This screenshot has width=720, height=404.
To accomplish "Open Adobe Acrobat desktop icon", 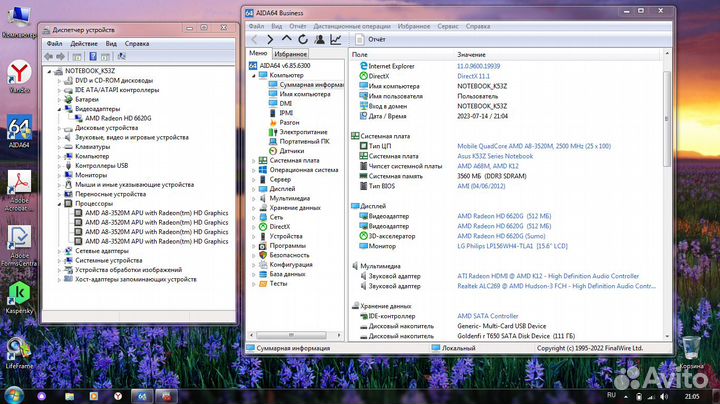I will [19, 190].
